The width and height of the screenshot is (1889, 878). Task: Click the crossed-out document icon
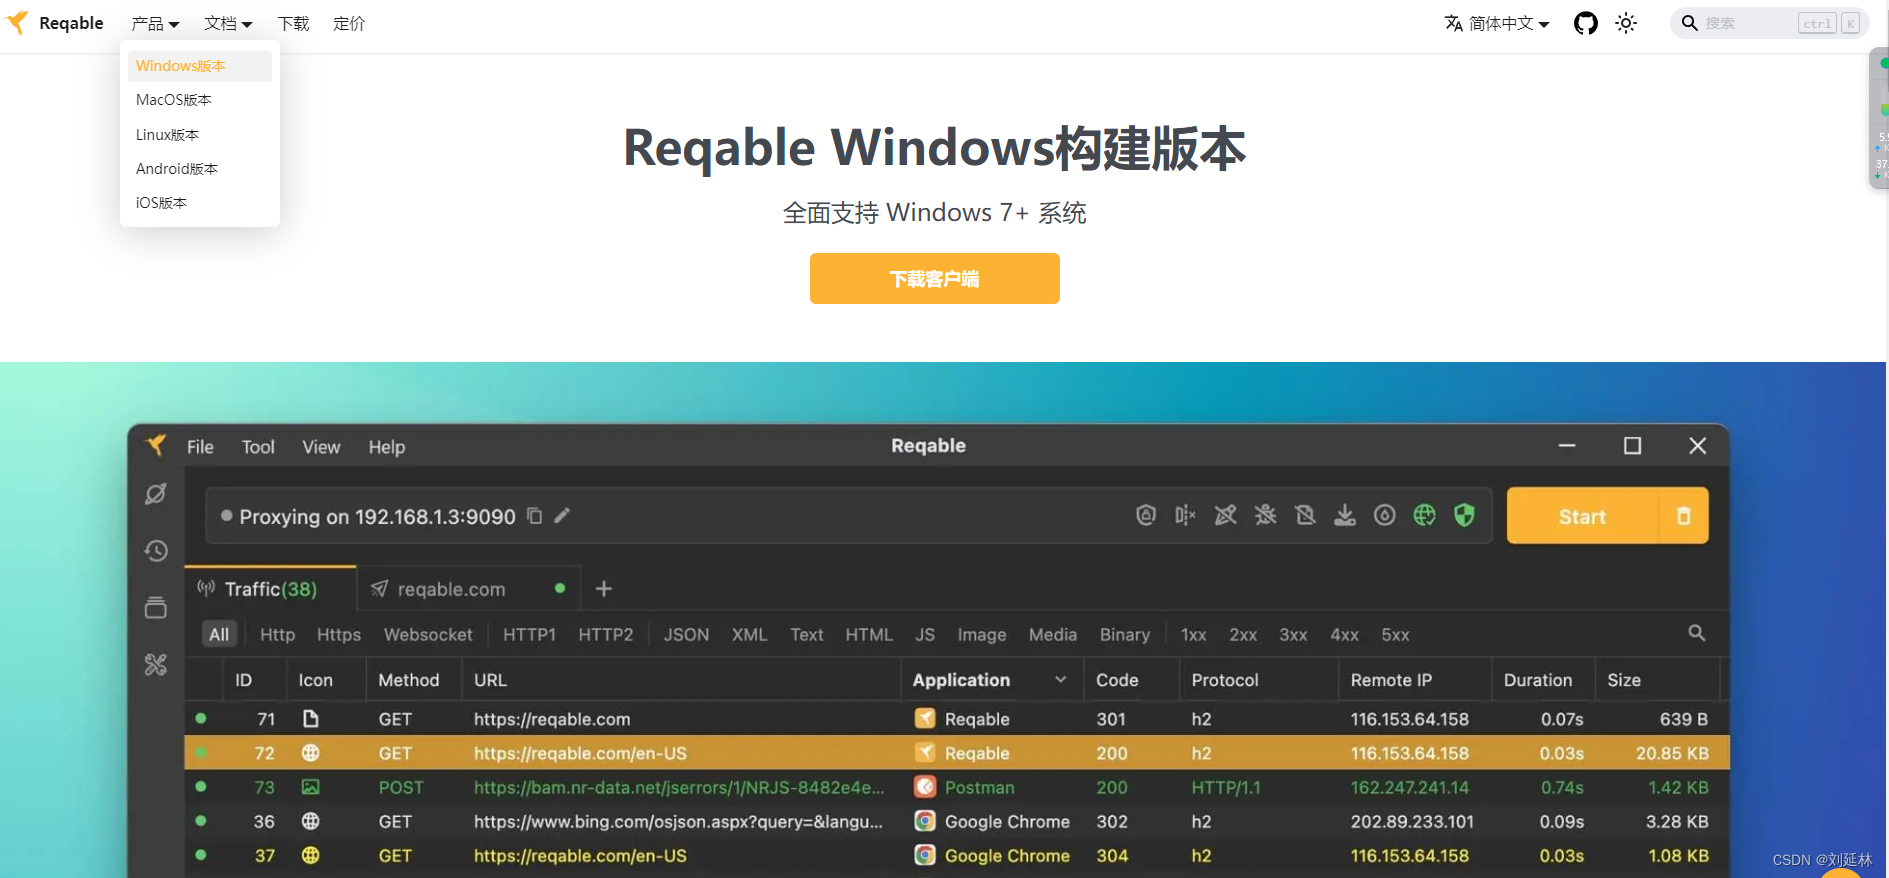pyautogui.click(x=1305, y=515)
